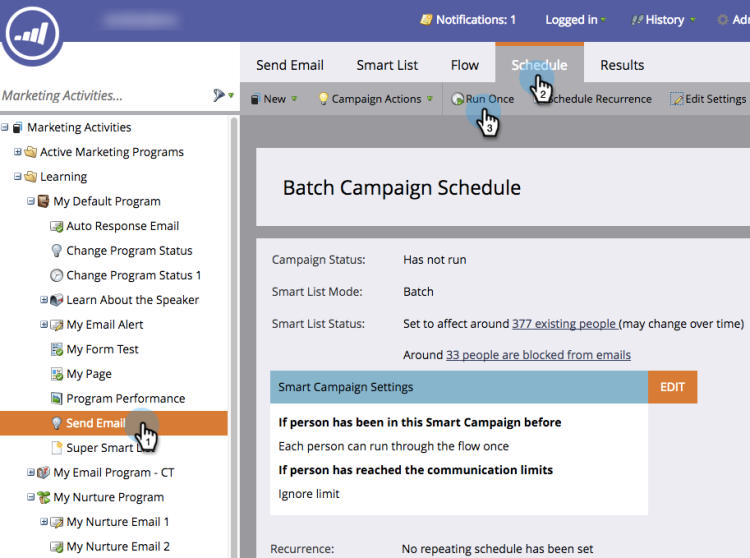
Task: Click Notifications: 1 in header
Action: coord(475,20)
